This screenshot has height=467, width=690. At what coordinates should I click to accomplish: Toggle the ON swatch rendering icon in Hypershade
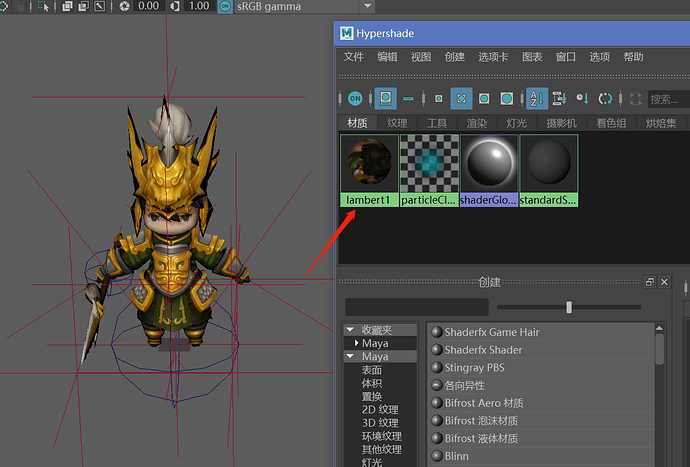point(355,99)
